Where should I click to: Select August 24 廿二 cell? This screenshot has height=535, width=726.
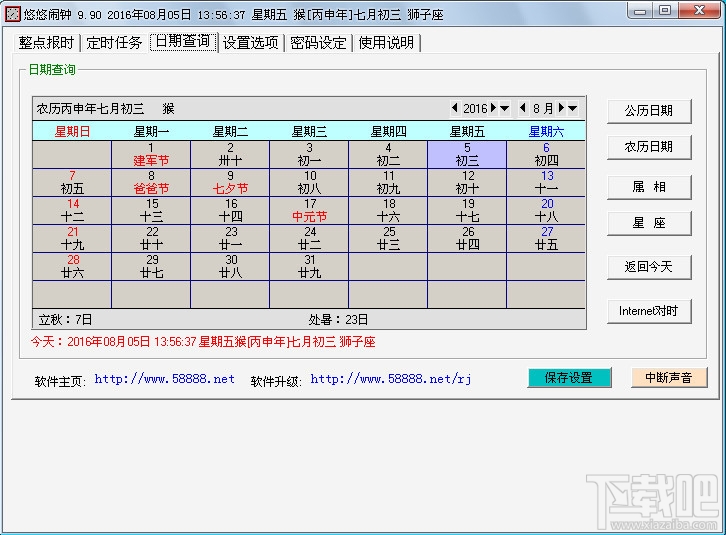(x=309, y=239)
